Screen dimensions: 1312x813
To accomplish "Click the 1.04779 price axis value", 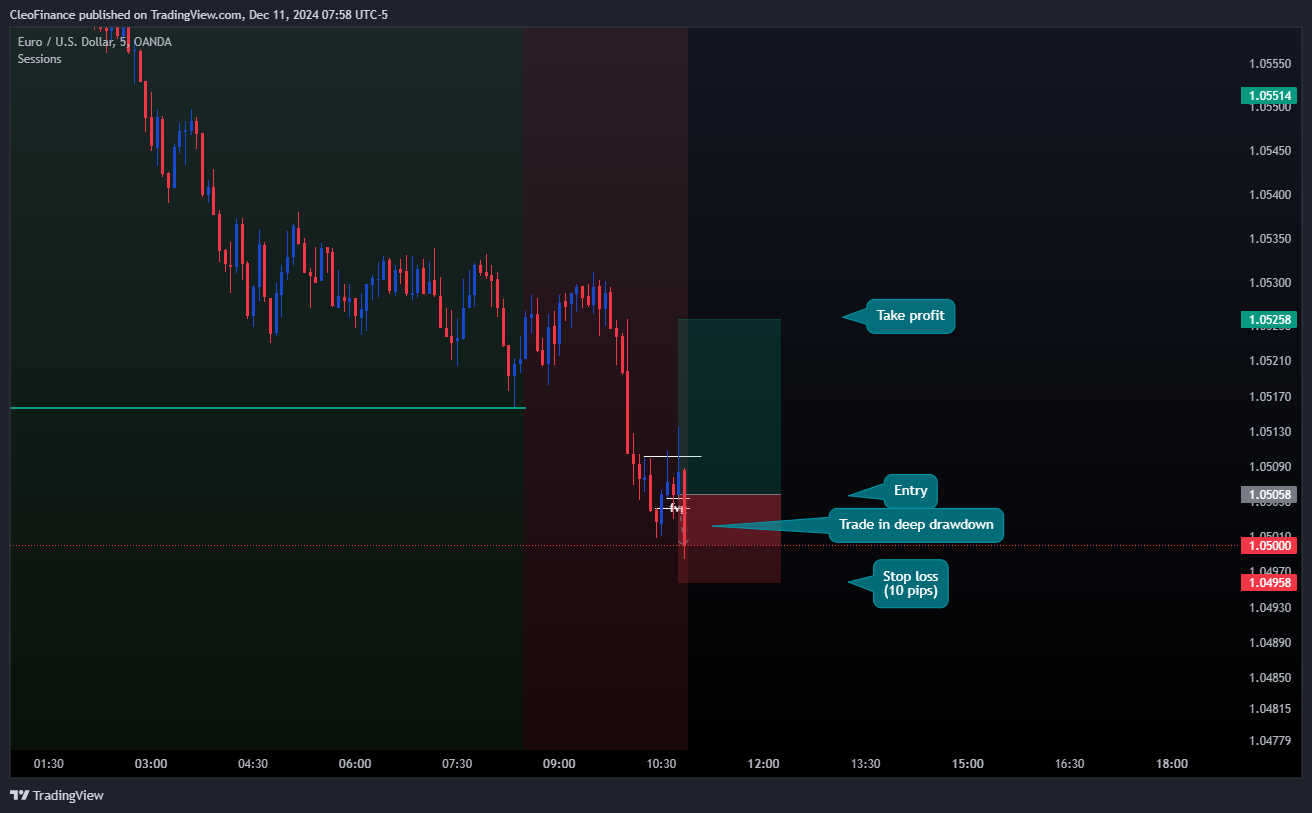I will coord(1269,740).
